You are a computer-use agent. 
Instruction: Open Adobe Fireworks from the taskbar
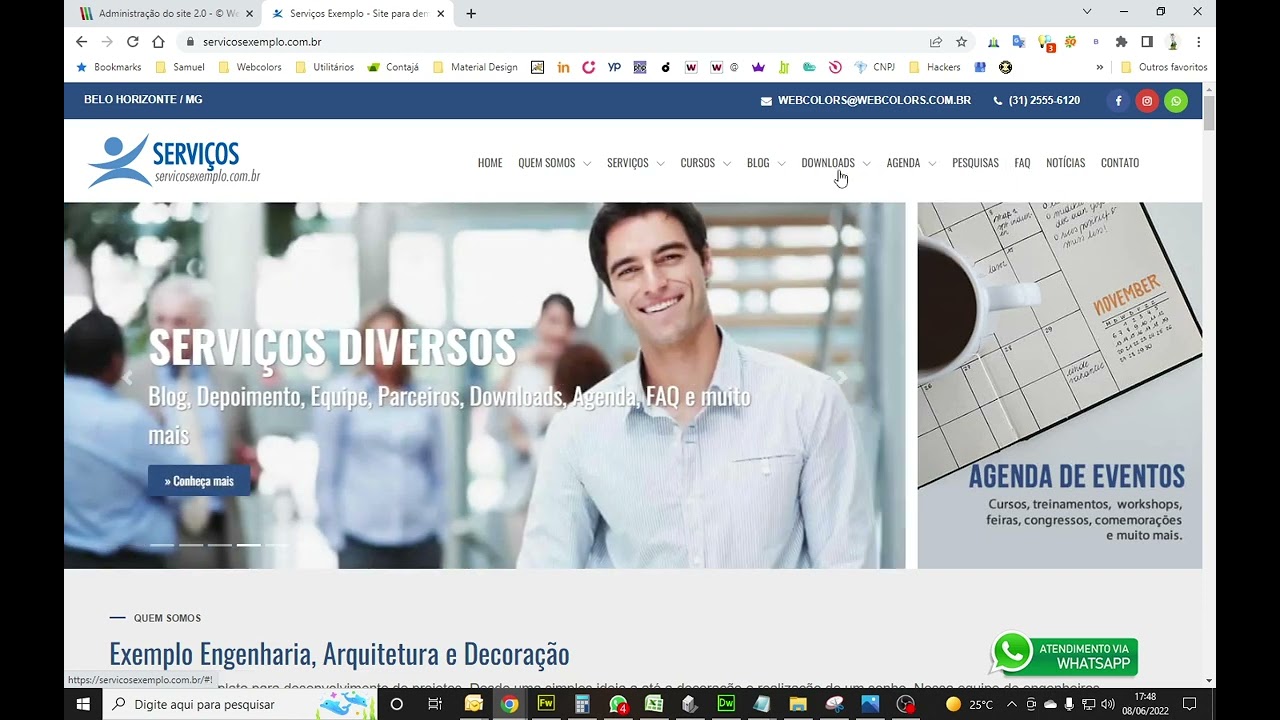(x=546, y=704)
